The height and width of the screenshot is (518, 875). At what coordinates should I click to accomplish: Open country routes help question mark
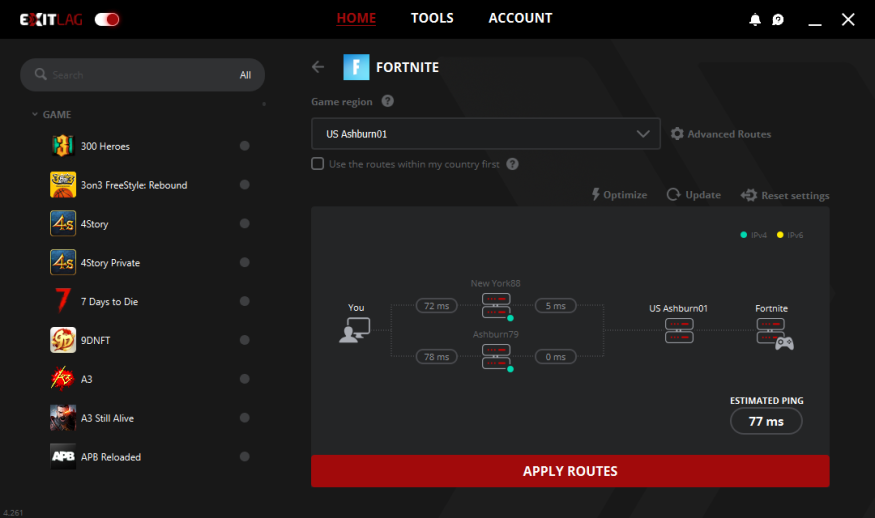[x=512, y=164]
